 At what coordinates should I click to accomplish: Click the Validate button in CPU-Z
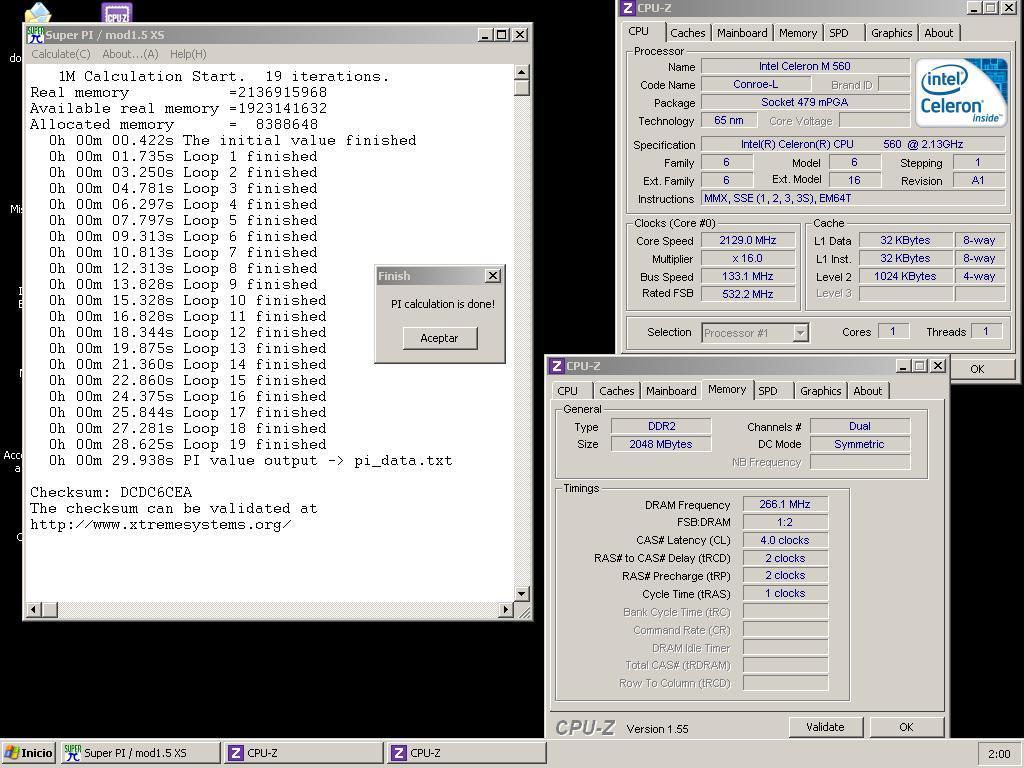[x=825, y=727]
